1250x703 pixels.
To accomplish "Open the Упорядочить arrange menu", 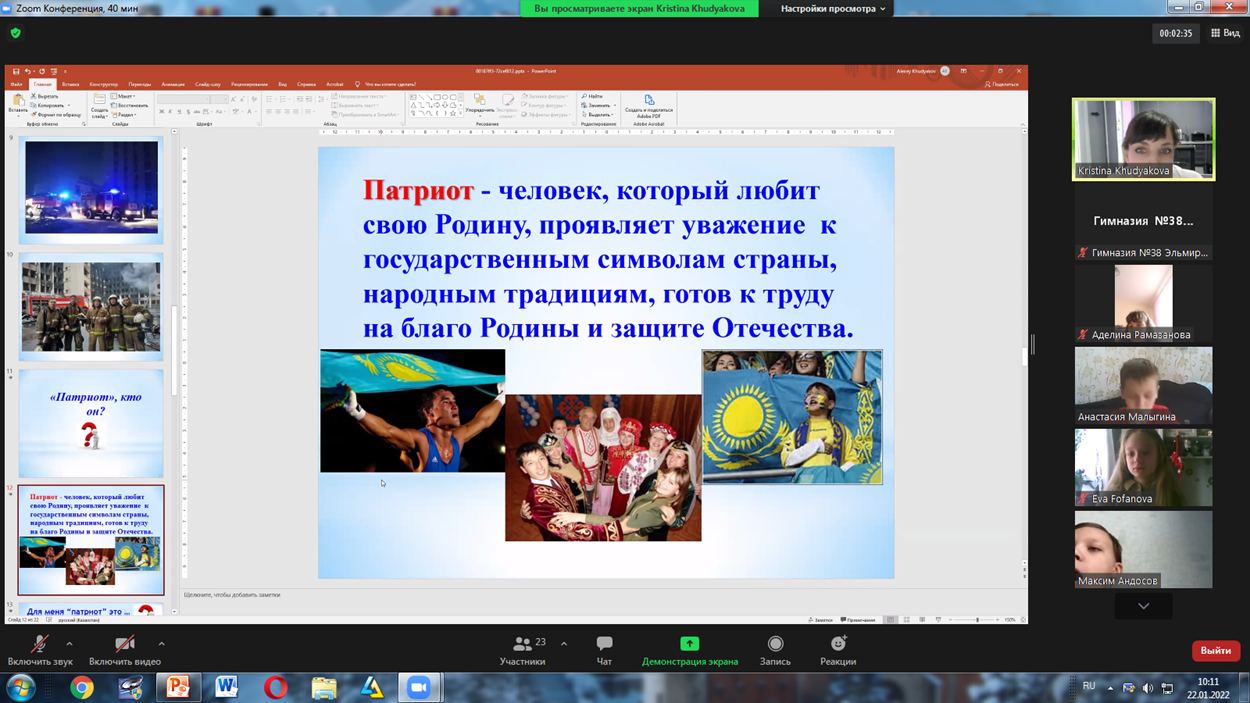I will click(479, 106).
